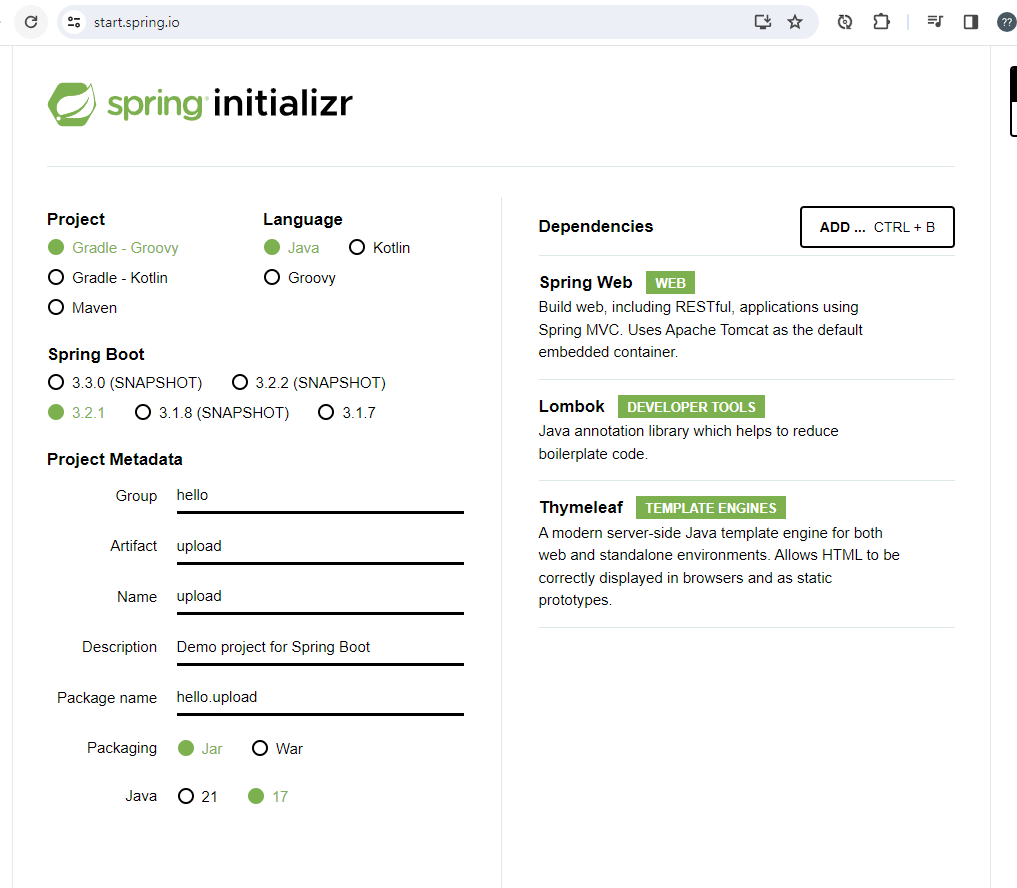Choose Java as the language
1017x888 pixels.
(x=291, y=248)
